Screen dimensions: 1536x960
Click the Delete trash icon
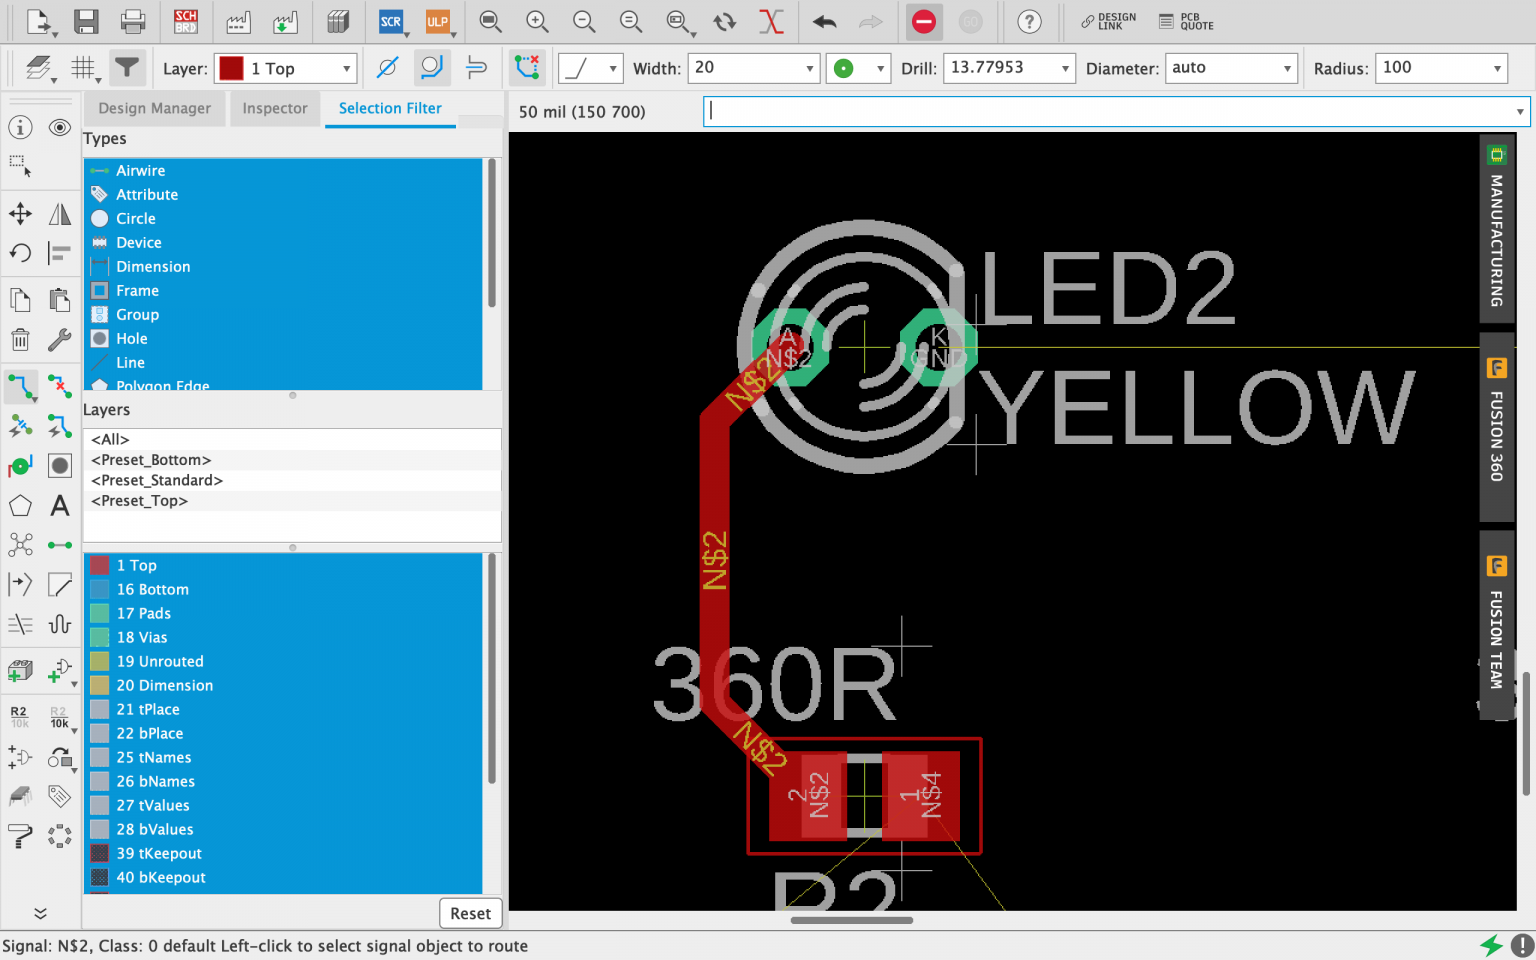[x=20, y=339]
